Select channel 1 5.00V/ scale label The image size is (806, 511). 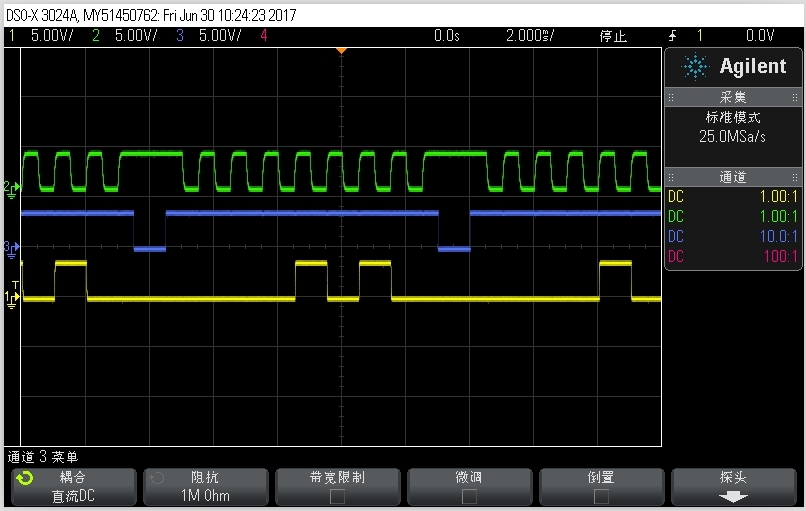click(52, 35)
